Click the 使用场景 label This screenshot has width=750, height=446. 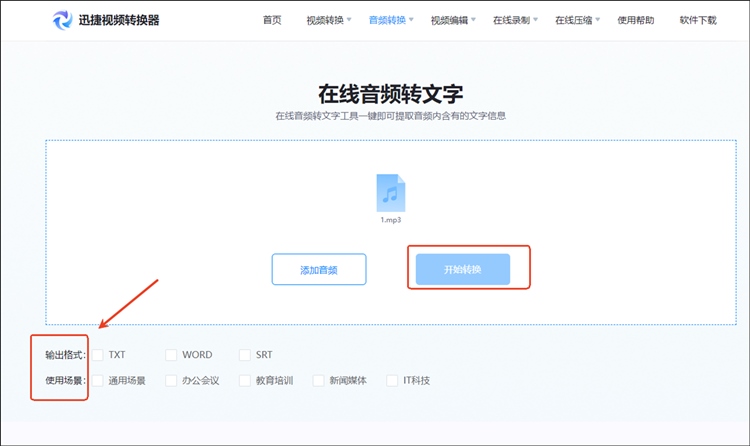[66, 380]
